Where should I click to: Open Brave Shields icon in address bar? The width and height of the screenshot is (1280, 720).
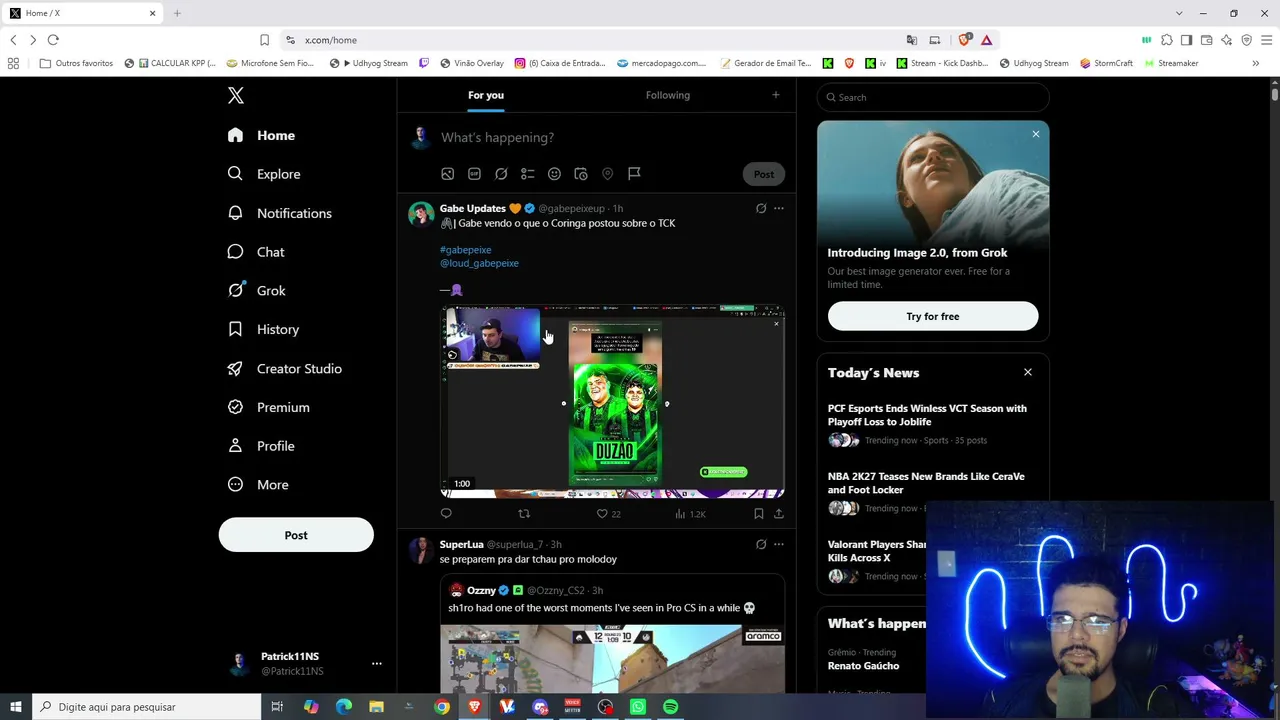pos(964,40)
